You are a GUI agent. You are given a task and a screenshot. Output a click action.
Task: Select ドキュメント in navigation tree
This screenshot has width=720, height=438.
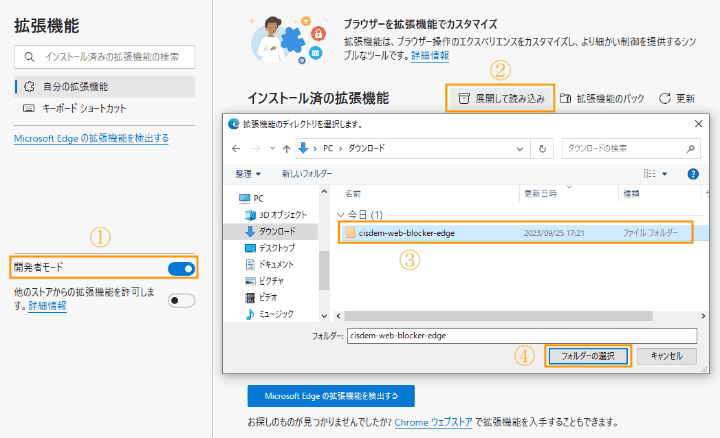(x=270, y=264)
